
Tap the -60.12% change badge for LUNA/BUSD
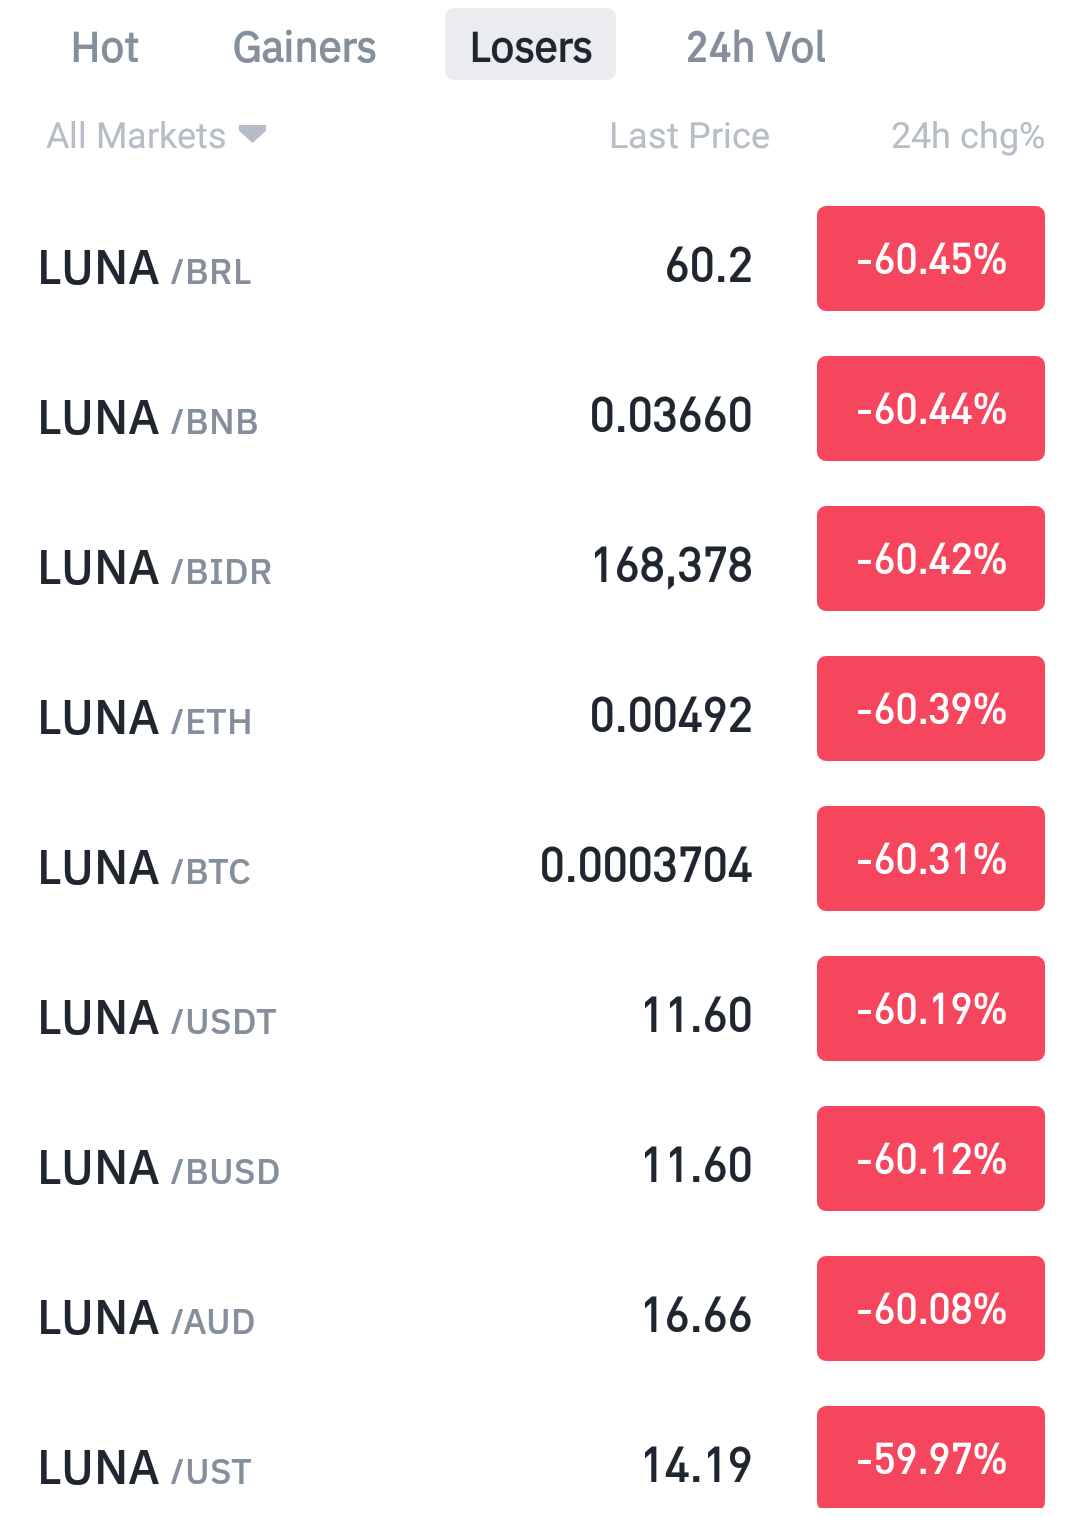pyautogui.click(x=931, y=1159)
